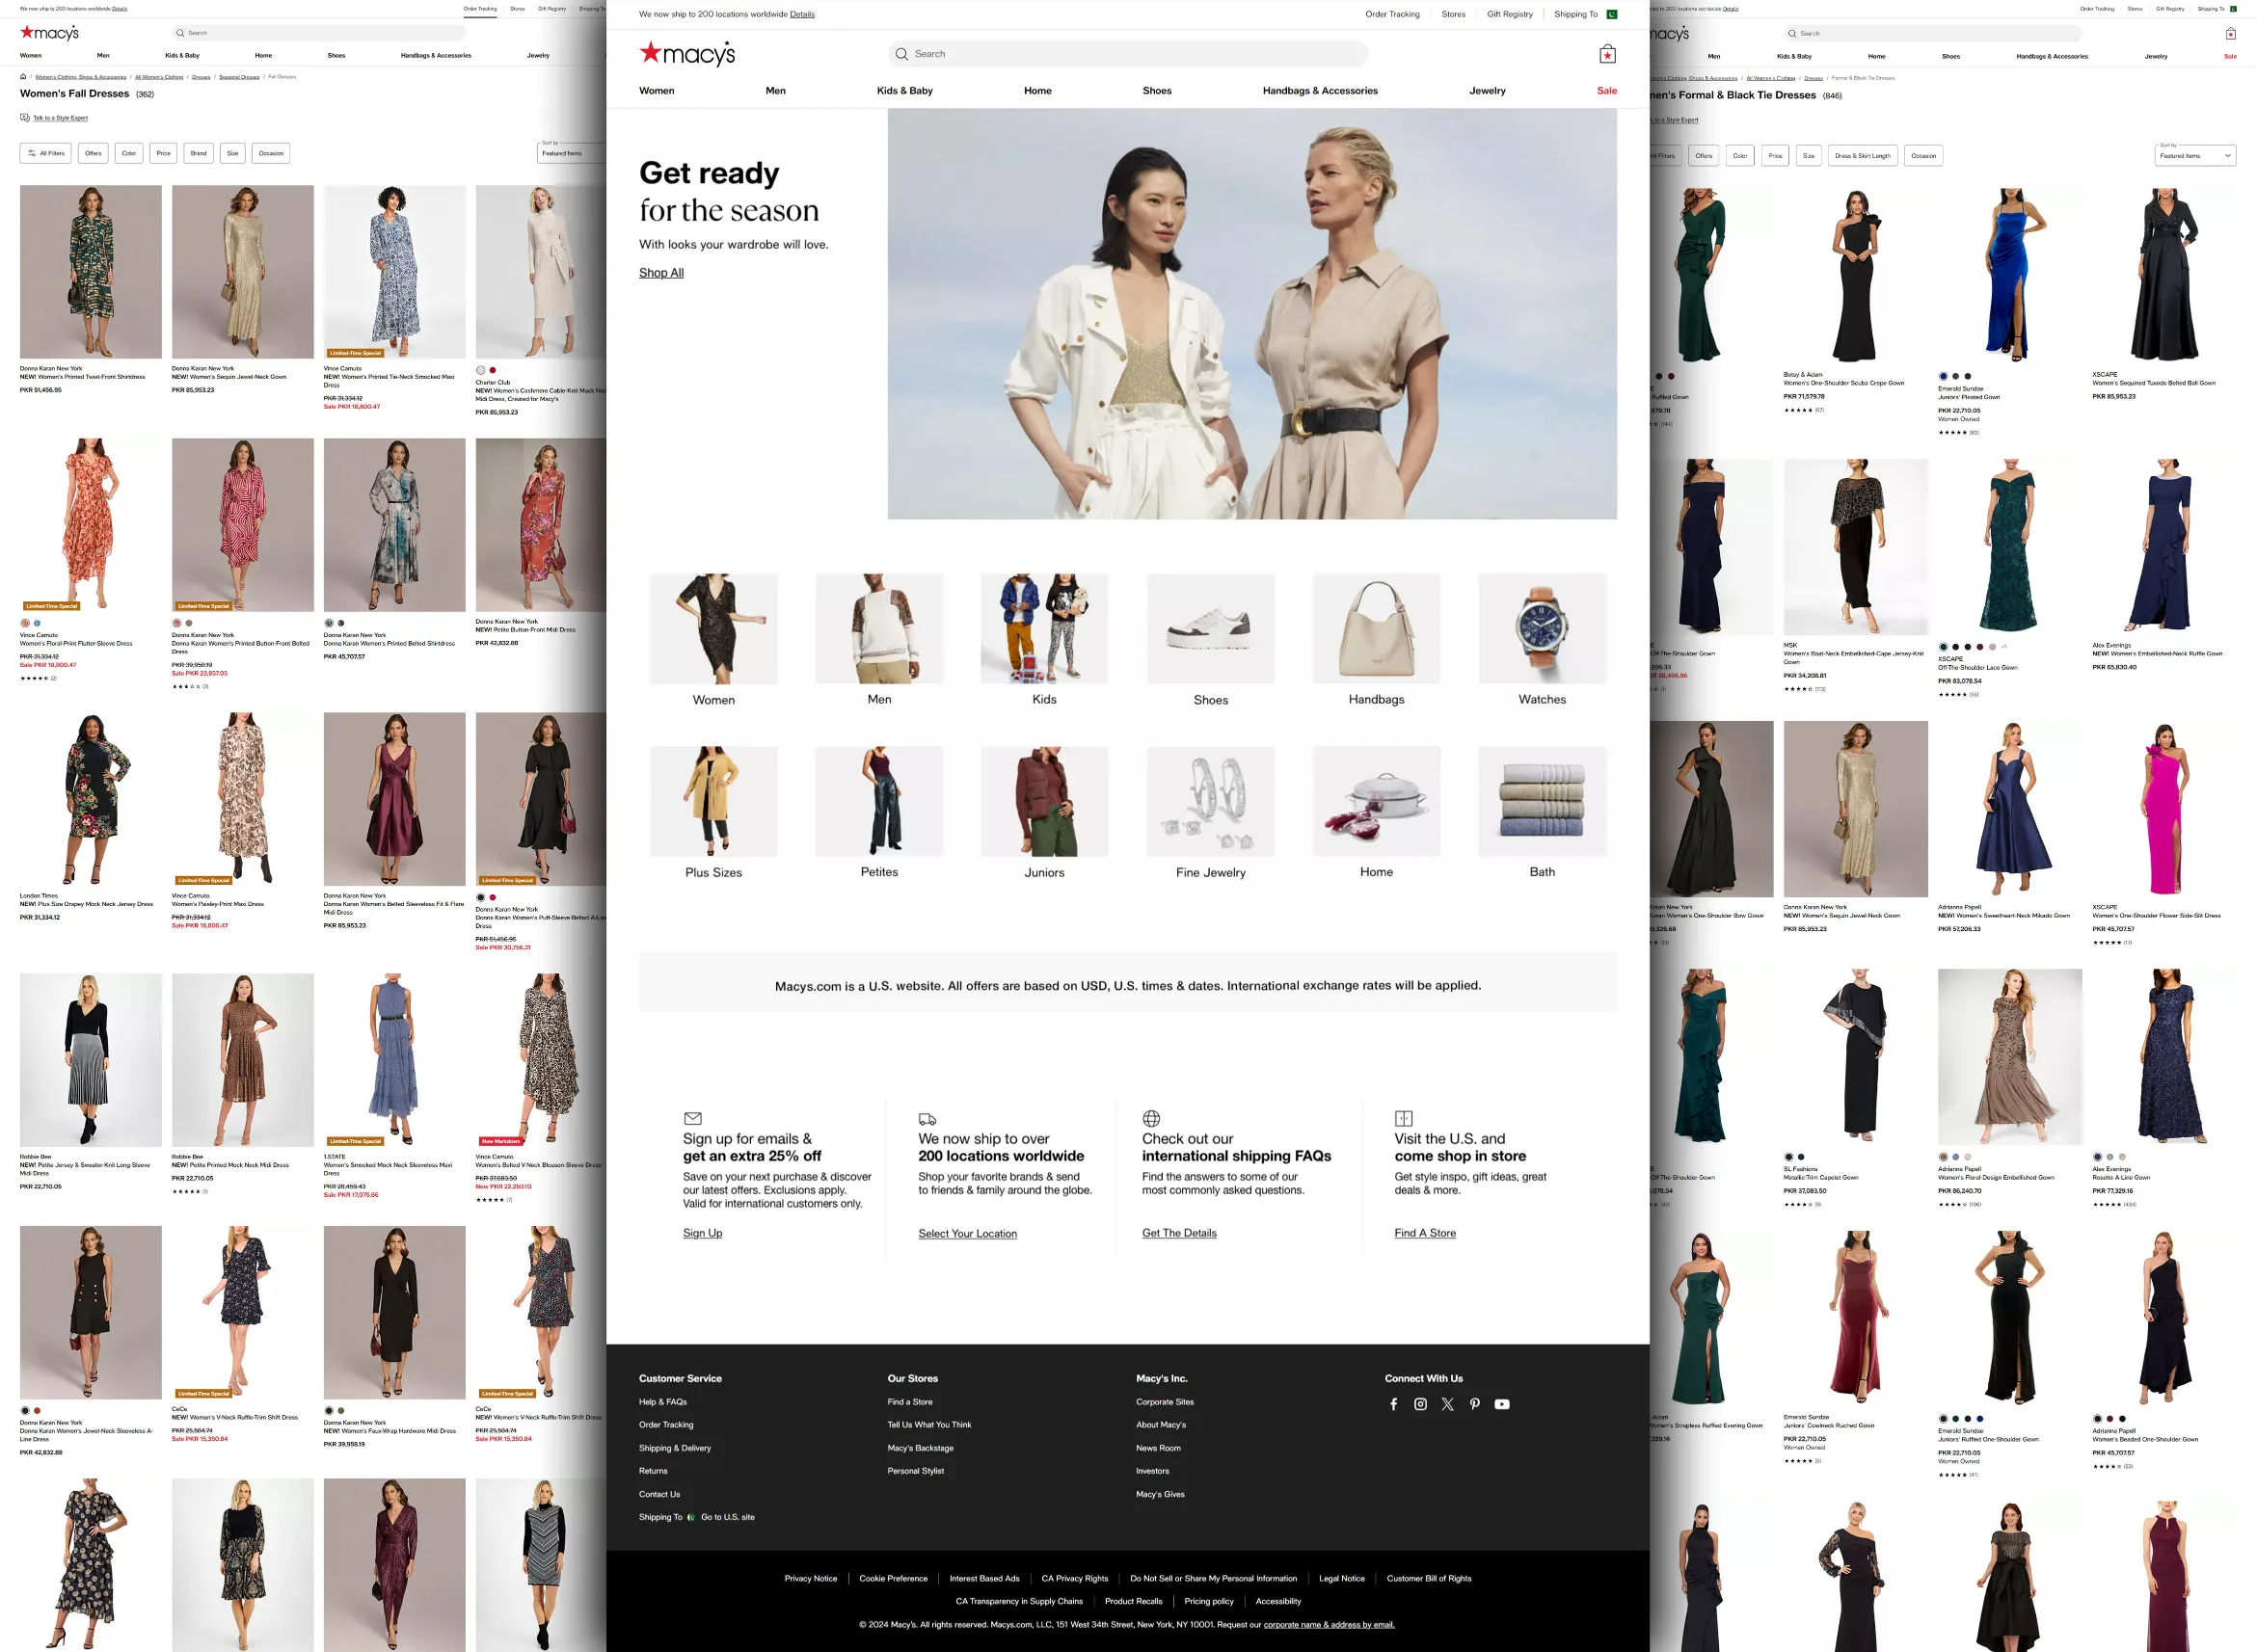
Task: Open the shopping bag icon in the header
Action: pyautogui.click(x=1607, y=53)
